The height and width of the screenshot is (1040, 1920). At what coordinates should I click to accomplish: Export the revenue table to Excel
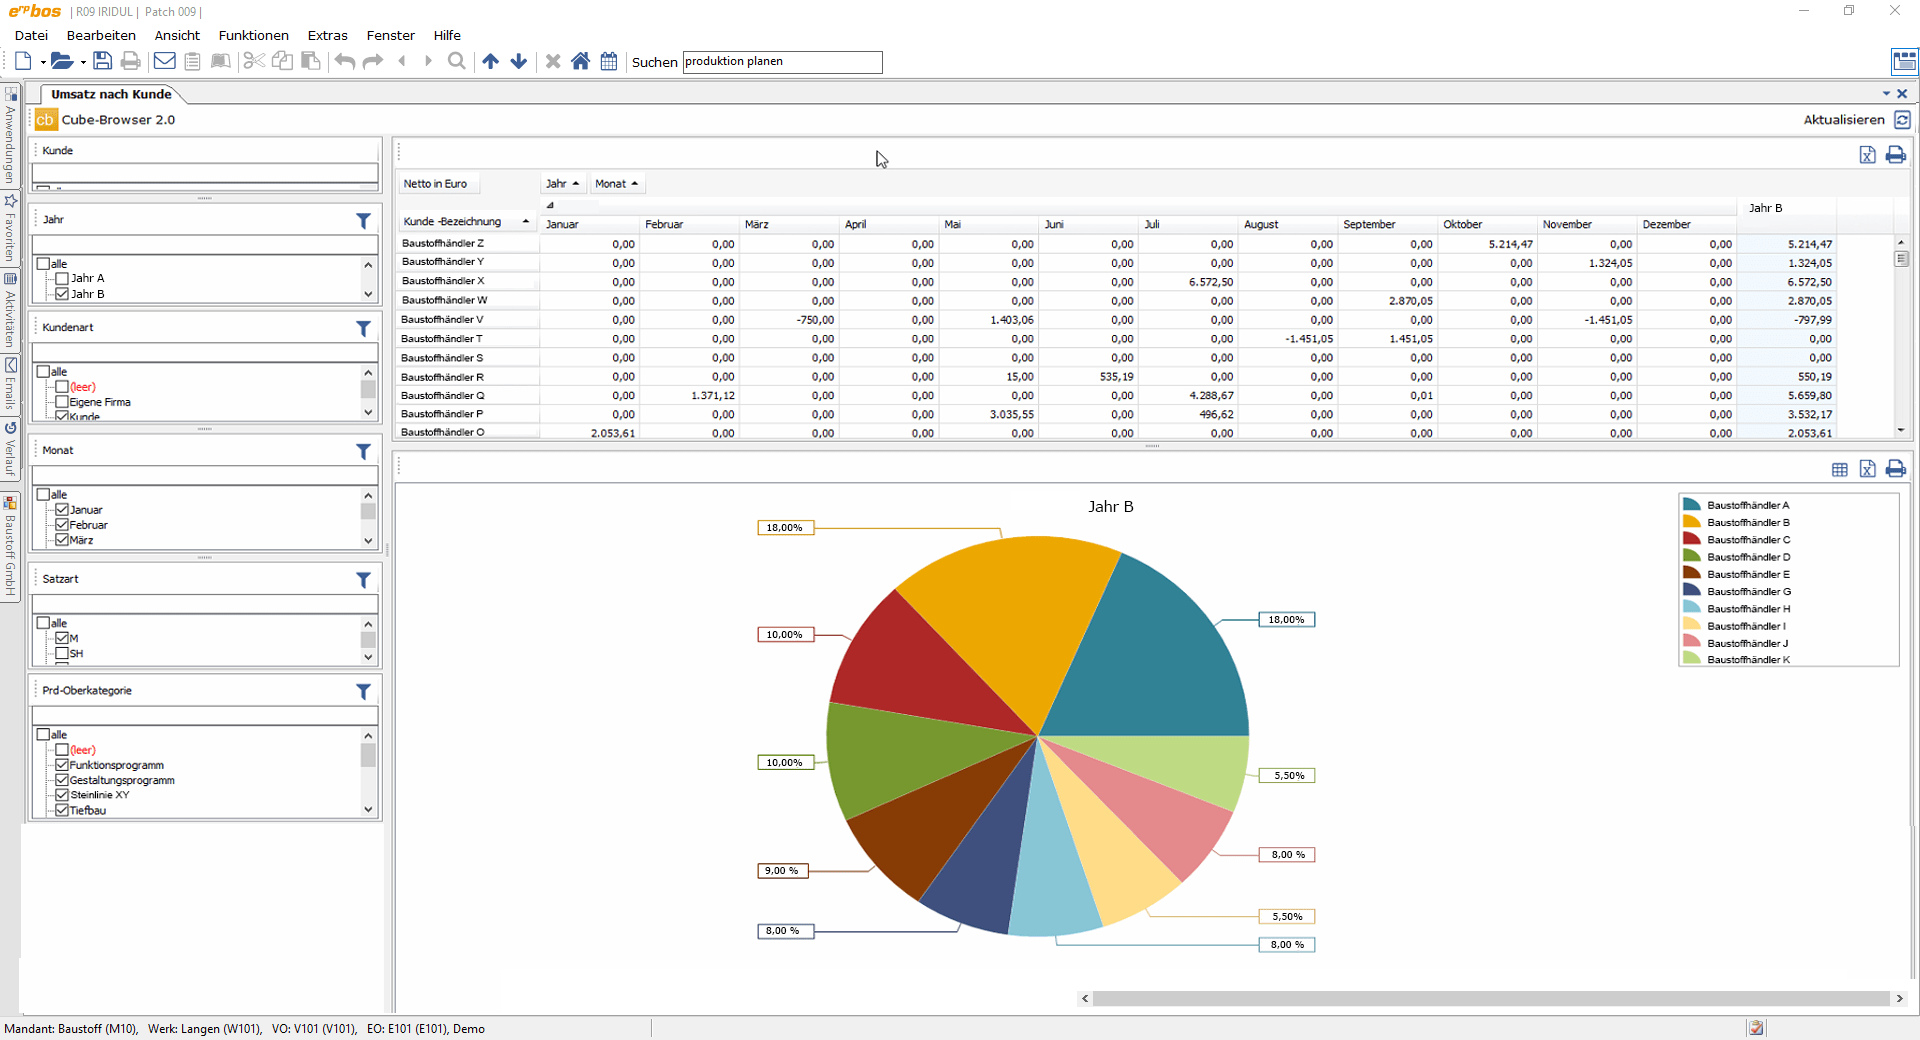[x=1868, y=155]
